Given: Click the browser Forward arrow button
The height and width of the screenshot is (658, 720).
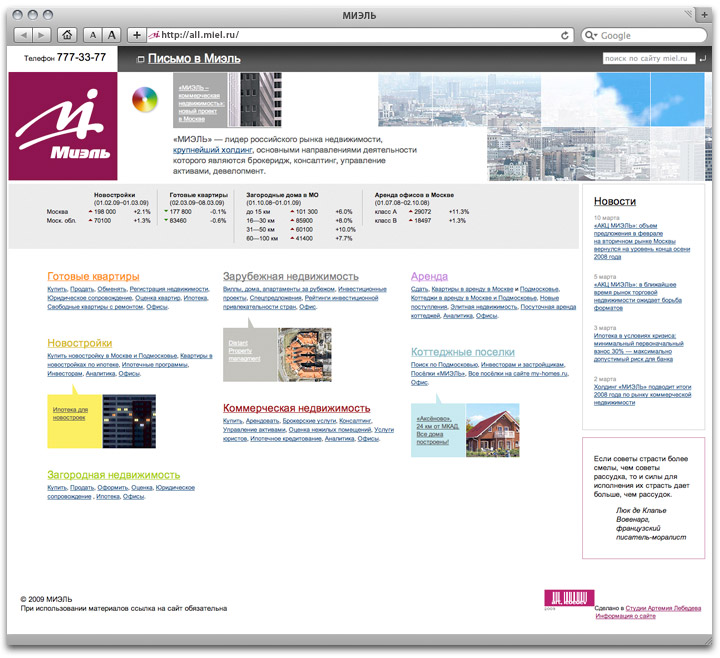Looking at the screenshot, I should 42,35.
